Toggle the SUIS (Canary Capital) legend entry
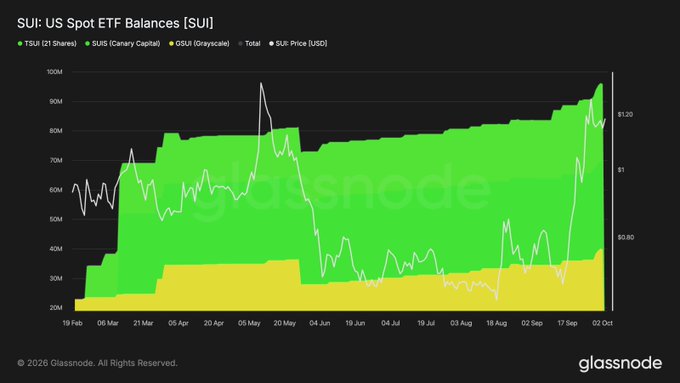The image size is (680, 383). coord(123,43)
